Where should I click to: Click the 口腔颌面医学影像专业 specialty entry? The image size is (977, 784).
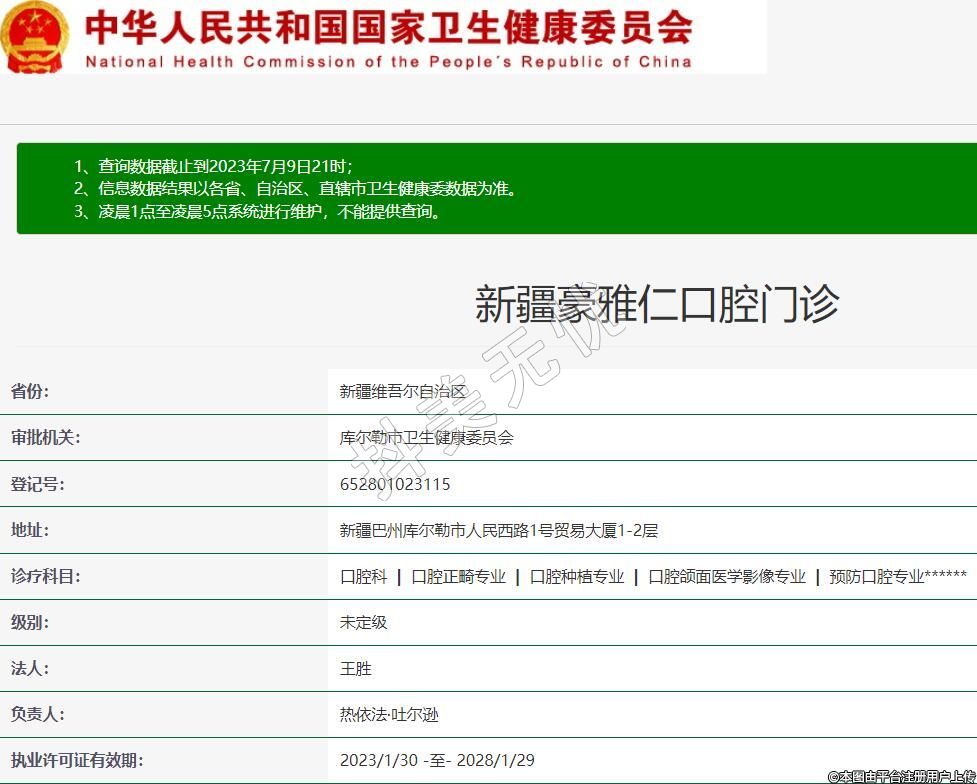[x=726, y=577]
